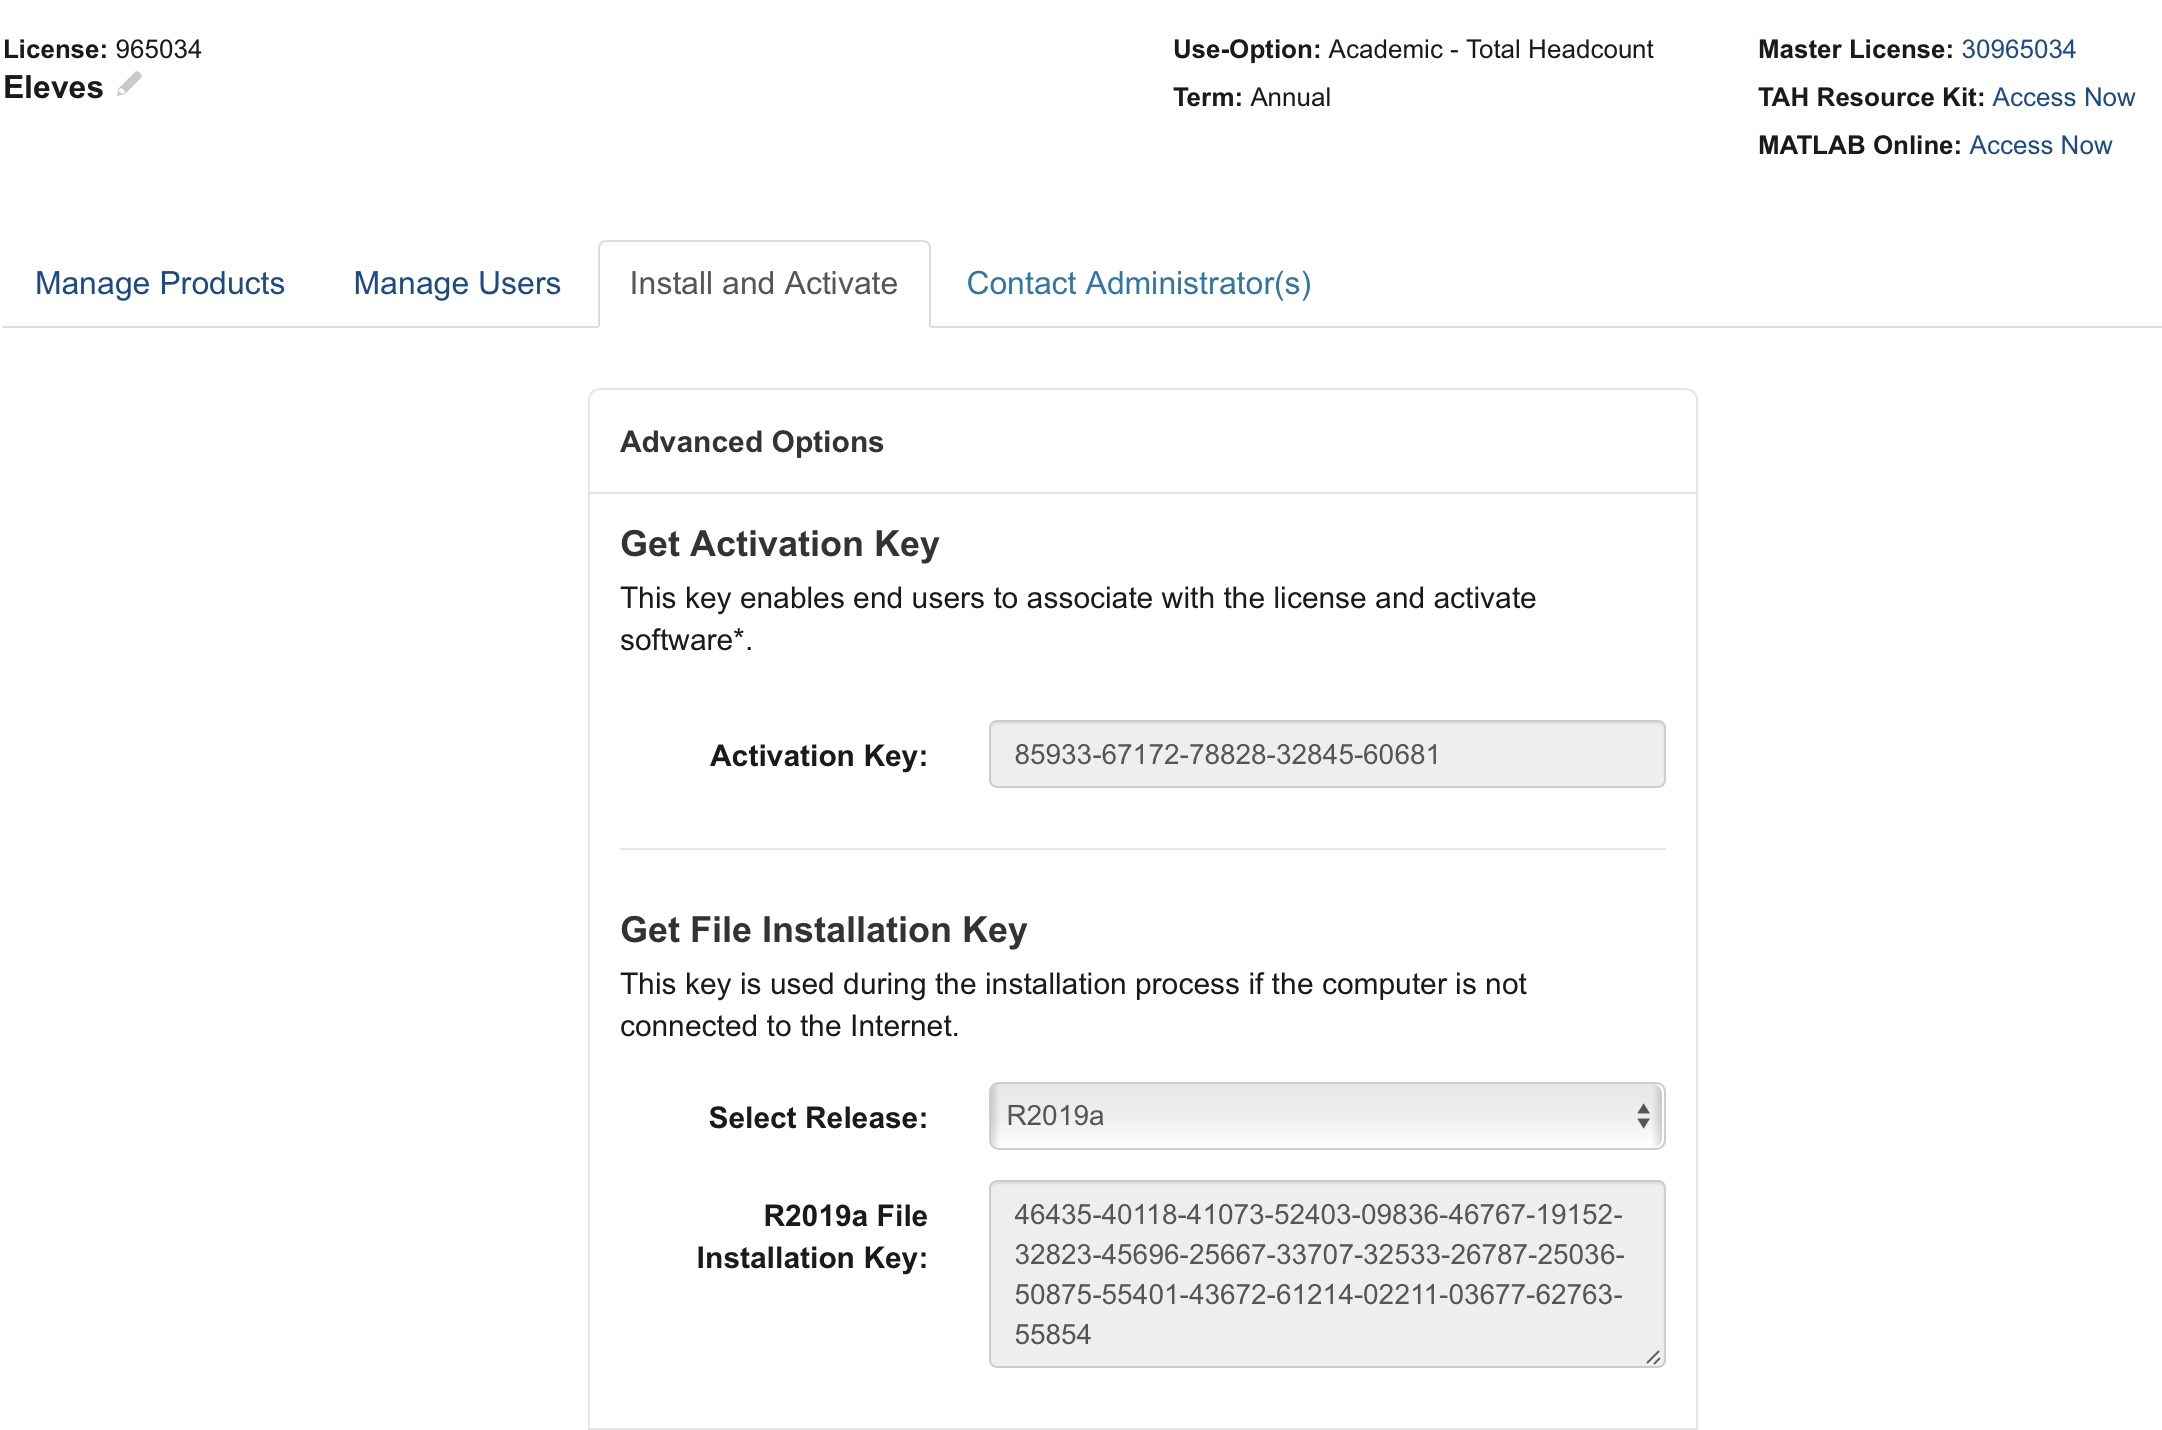Click the Activation Key label
The width and height of the screenshot is (2162, 1430).
point(818,756)
